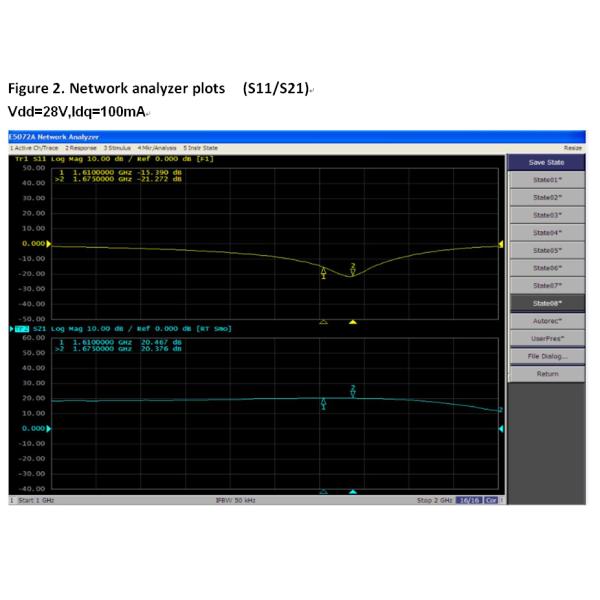The image size is (600, 600).
Task: Open the Mkr/Analysis menu
Action: [x=159, y=148]
